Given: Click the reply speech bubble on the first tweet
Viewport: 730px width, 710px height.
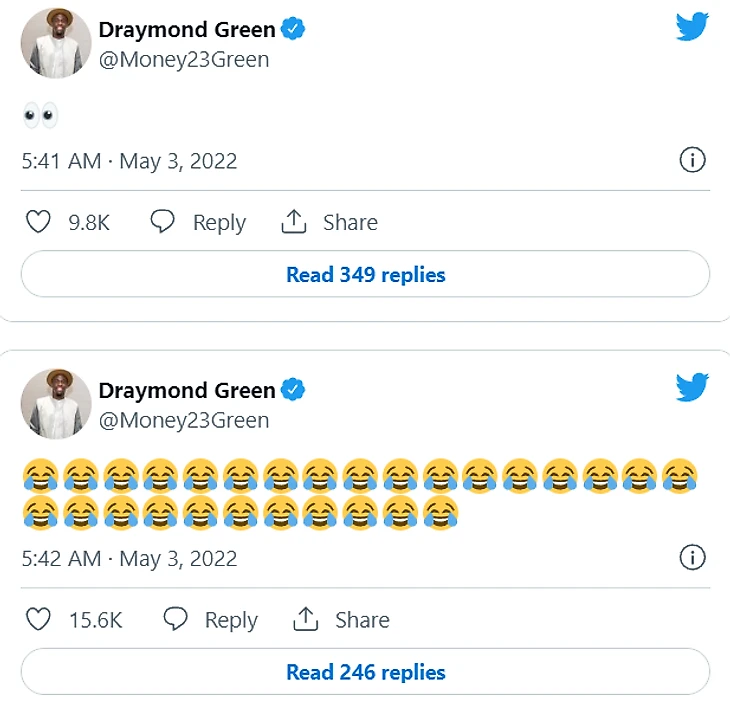Looking at the screenshot, I should [x=162, y=222].
